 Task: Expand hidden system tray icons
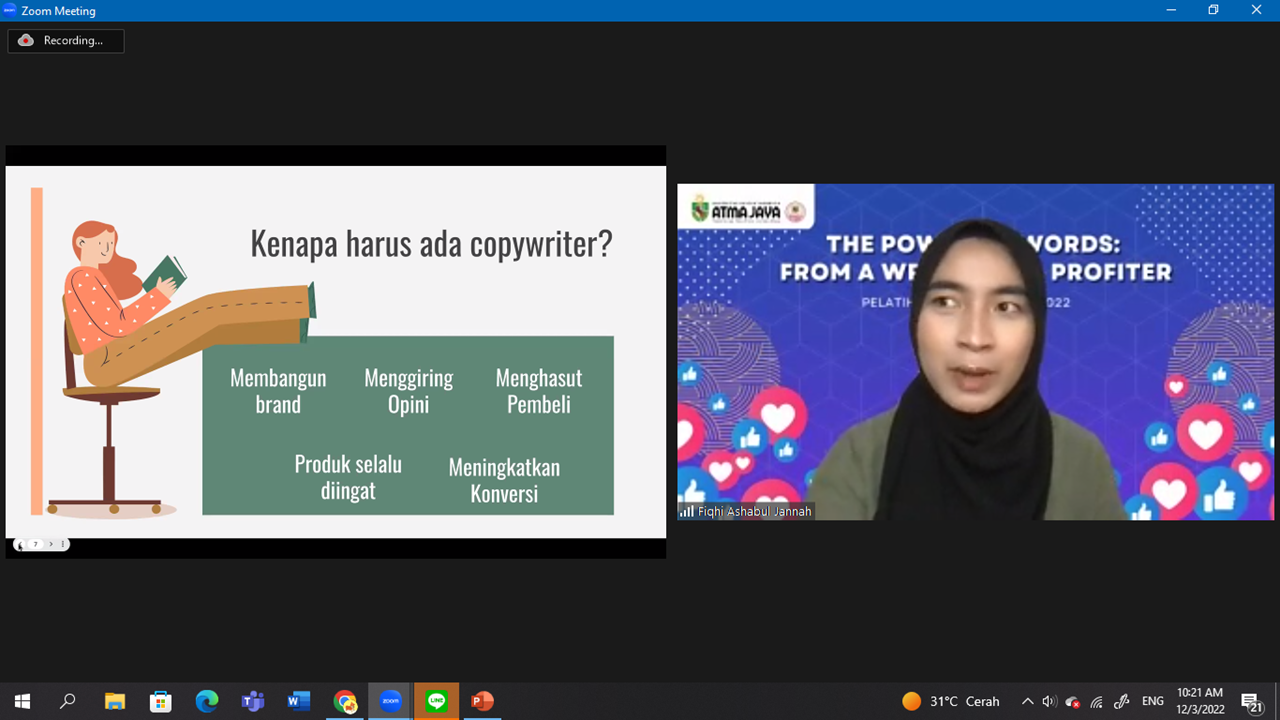1027,701
